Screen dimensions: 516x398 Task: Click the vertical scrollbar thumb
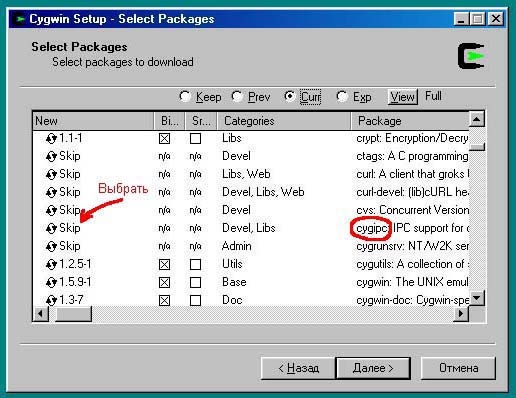(477, 147)
